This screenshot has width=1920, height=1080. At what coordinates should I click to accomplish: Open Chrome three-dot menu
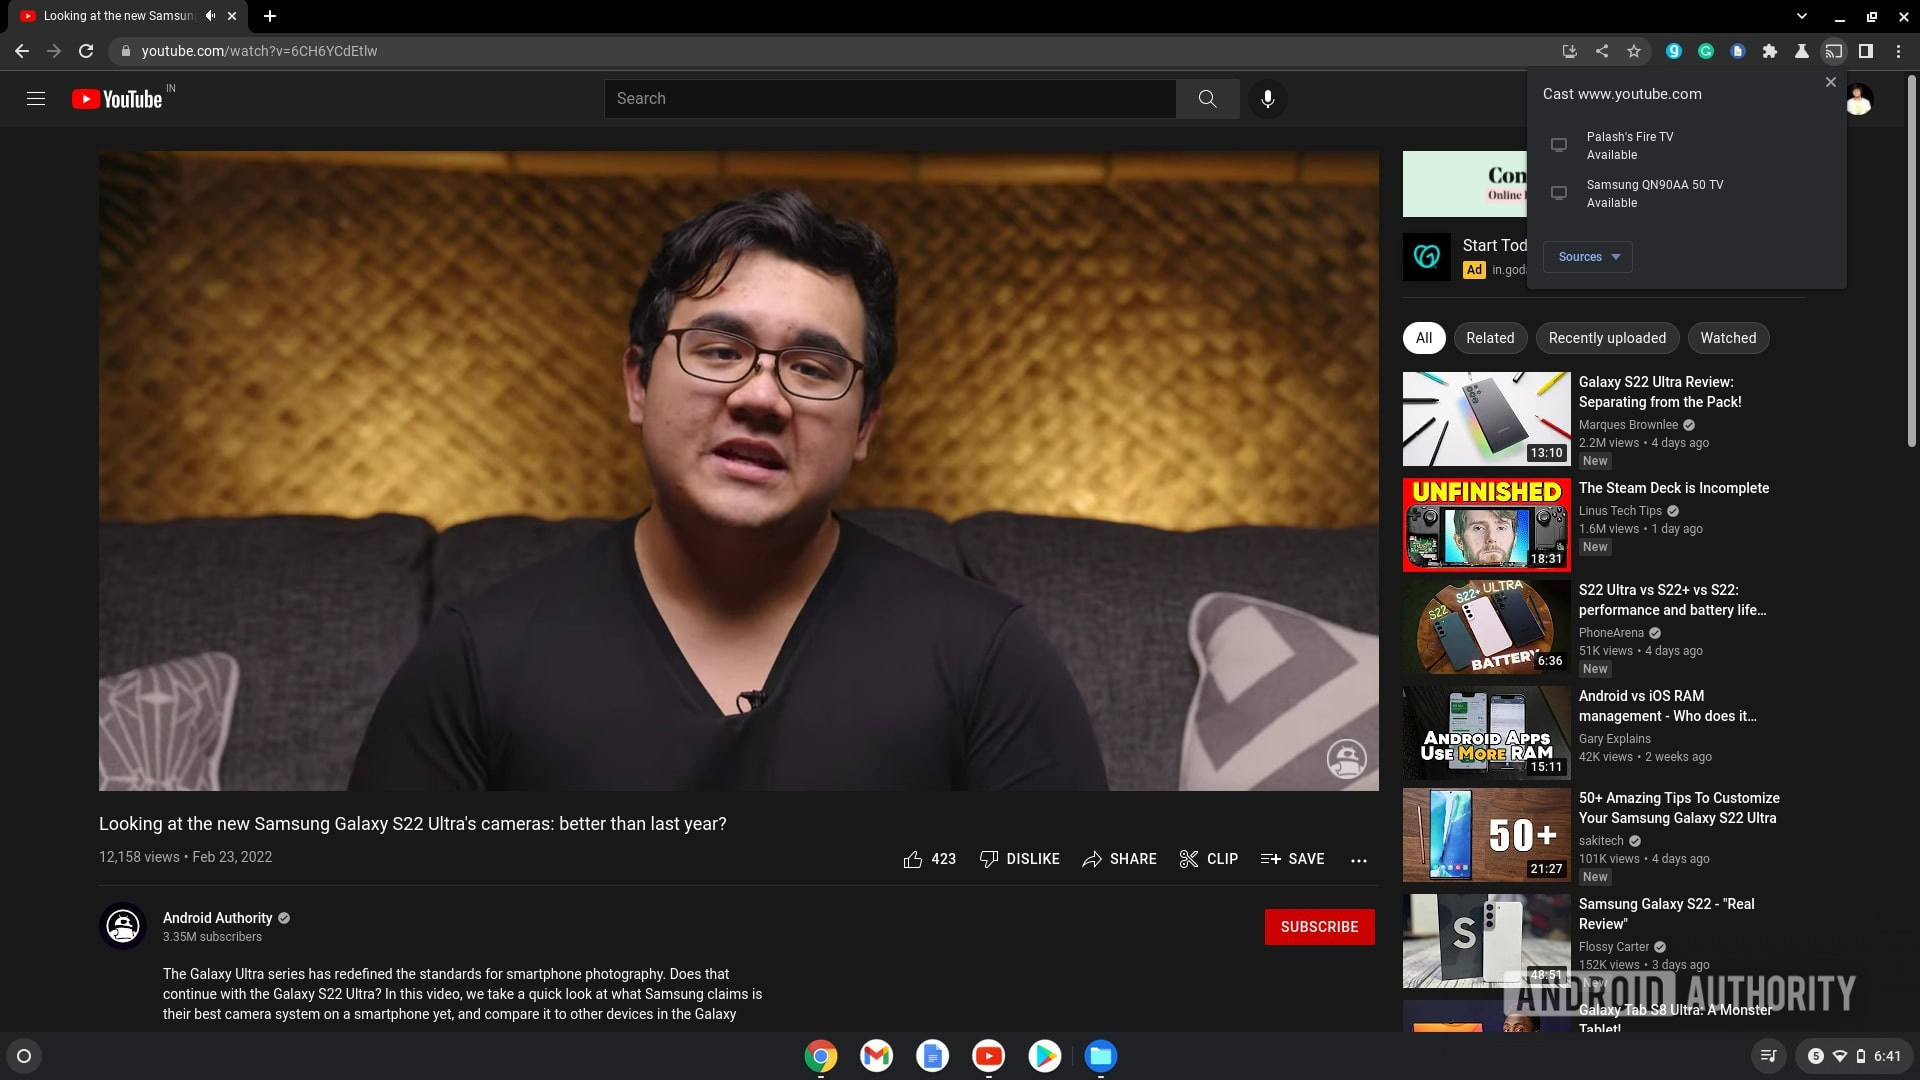(1898, 51)
